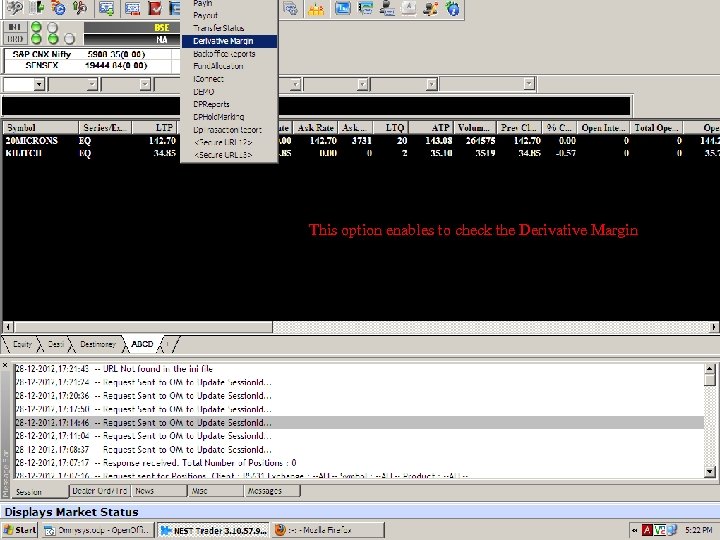The image size is (720, 540).
Task: Select Payout from the menu
Action: click(x=229, y=16)
